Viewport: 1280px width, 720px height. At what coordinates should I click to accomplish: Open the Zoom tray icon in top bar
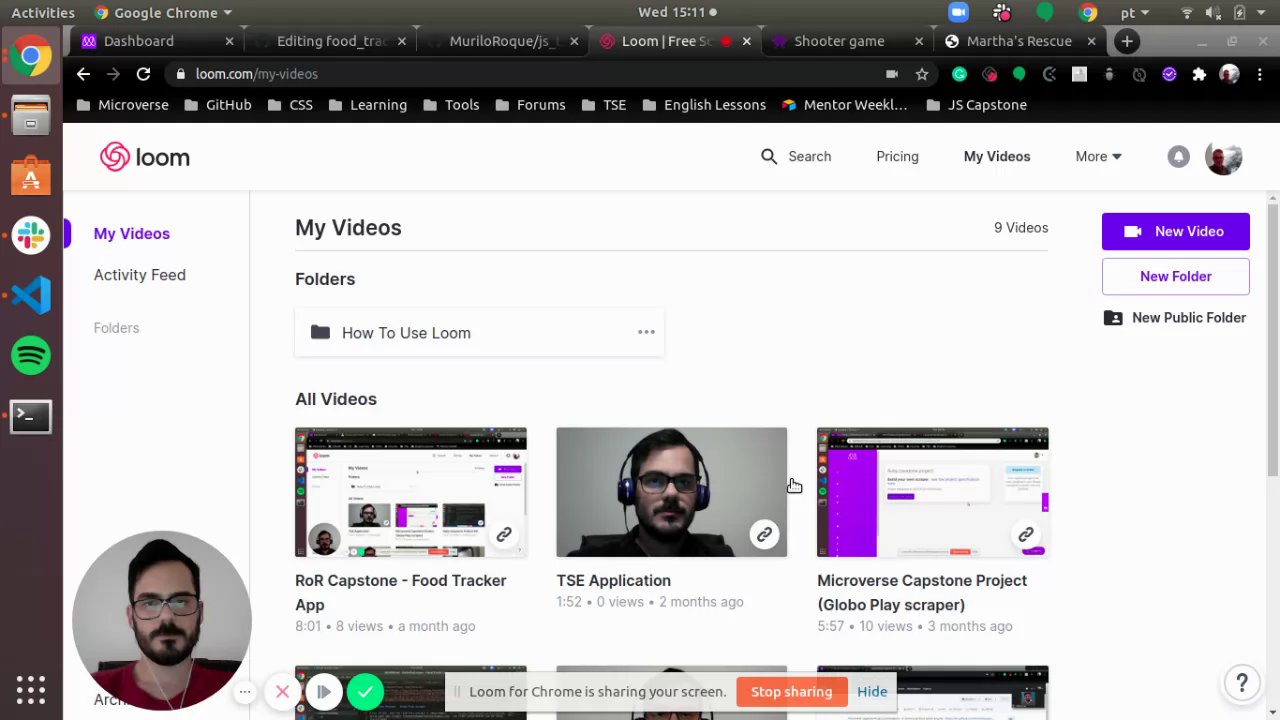959,12
